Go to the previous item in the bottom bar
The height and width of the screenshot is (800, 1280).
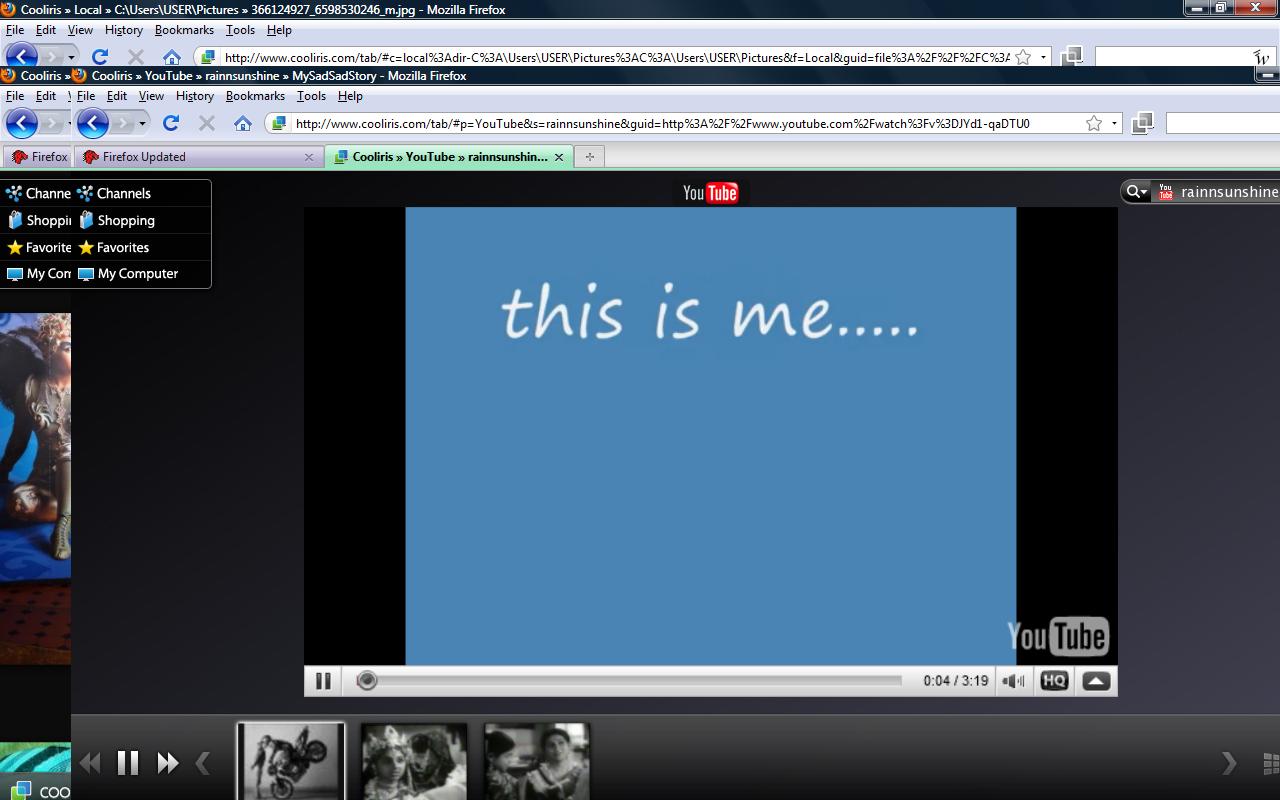coord(90,763)
